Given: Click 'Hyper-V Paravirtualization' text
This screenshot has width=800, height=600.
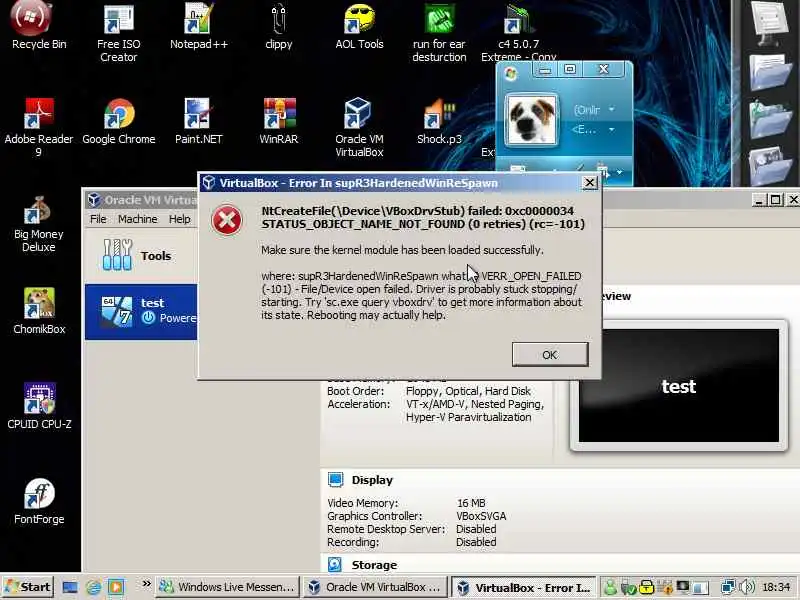Looking at the screenshot, I should (x=468, y=417).
